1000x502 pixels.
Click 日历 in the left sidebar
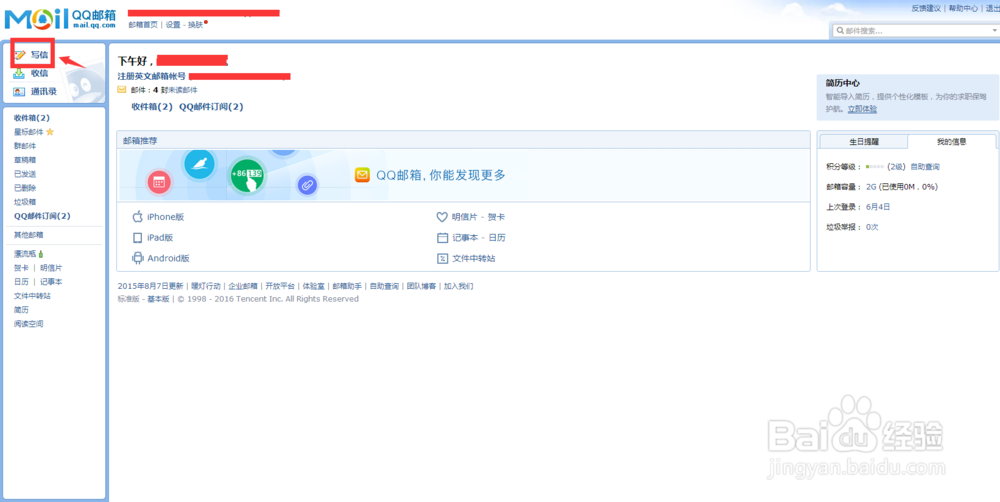coord(21,282)
